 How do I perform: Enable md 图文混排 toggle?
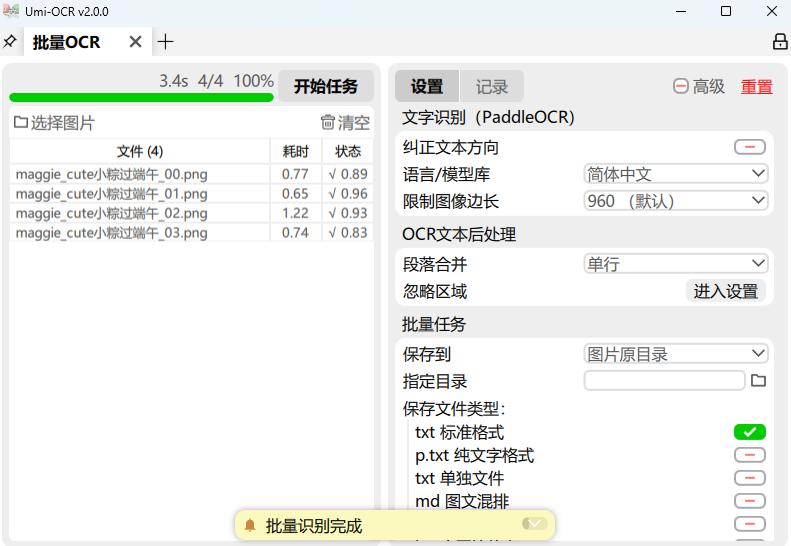[x=750, y=501]
